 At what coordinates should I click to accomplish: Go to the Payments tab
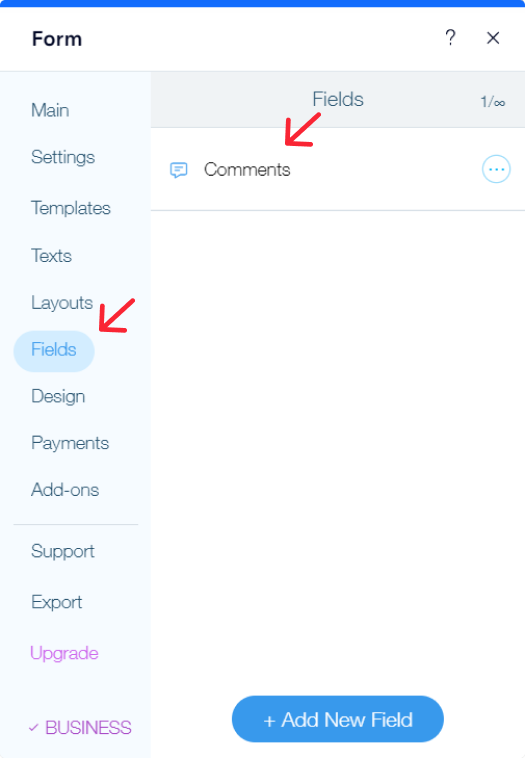70,443
